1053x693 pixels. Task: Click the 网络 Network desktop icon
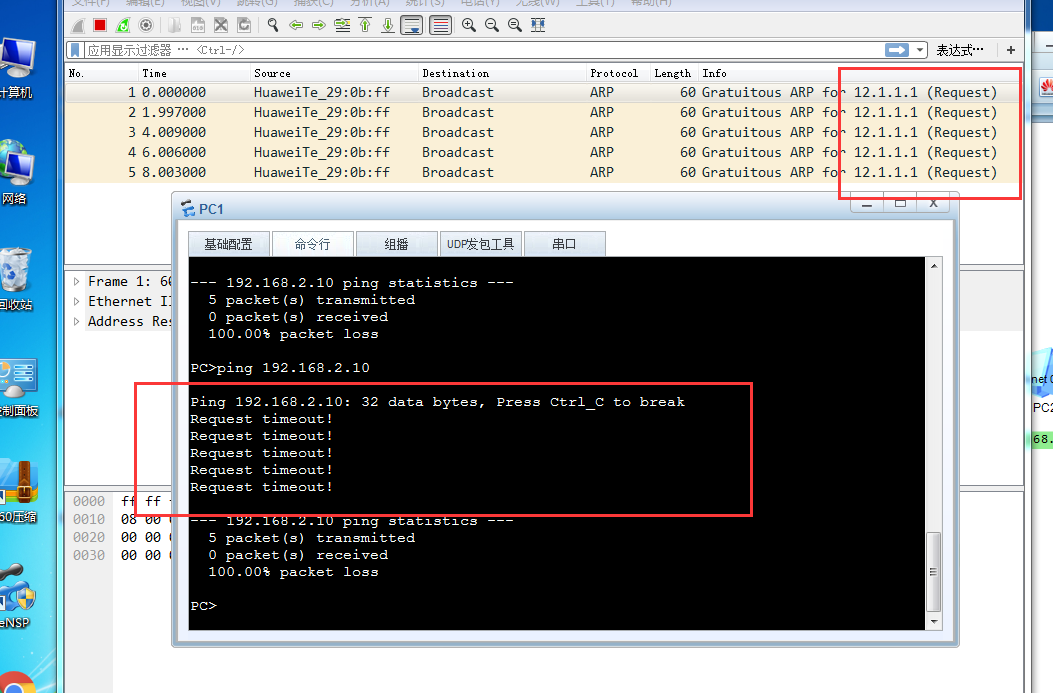tap(15, 173)
